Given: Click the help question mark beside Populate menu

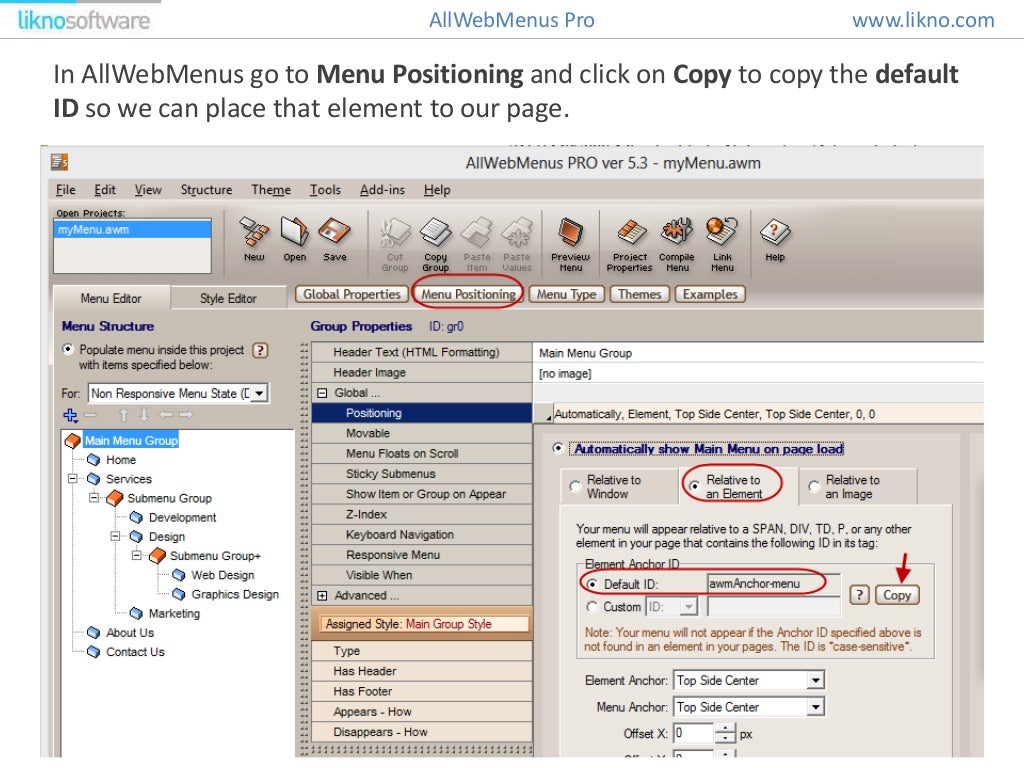Looking at the screenshot, I should pyautogui.click(x=260, y=350).
